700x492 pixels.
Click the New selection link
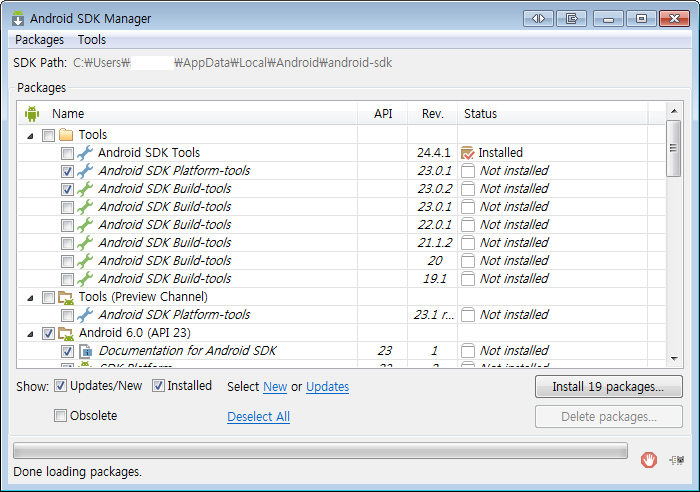pos(275,387)
